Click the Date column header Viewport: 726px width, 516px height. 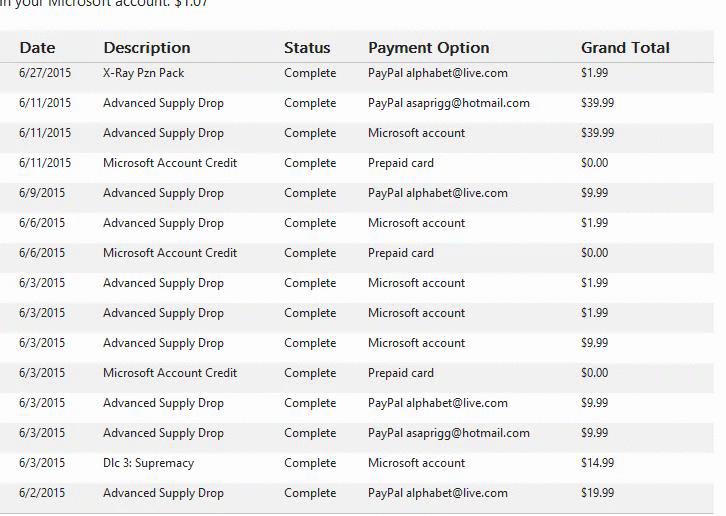pyautogui.click(x=37, y=48)
